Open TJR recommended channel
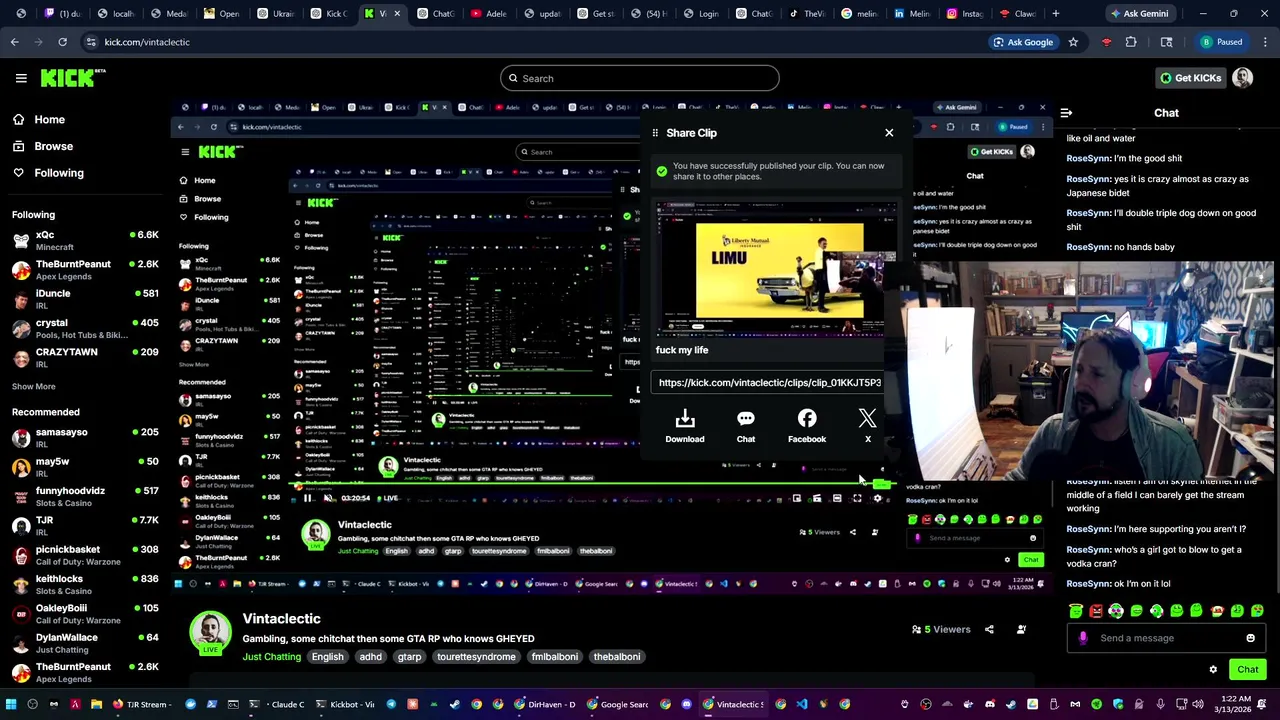This screenshot has width=1280, height=720. [x=85, y=525]
